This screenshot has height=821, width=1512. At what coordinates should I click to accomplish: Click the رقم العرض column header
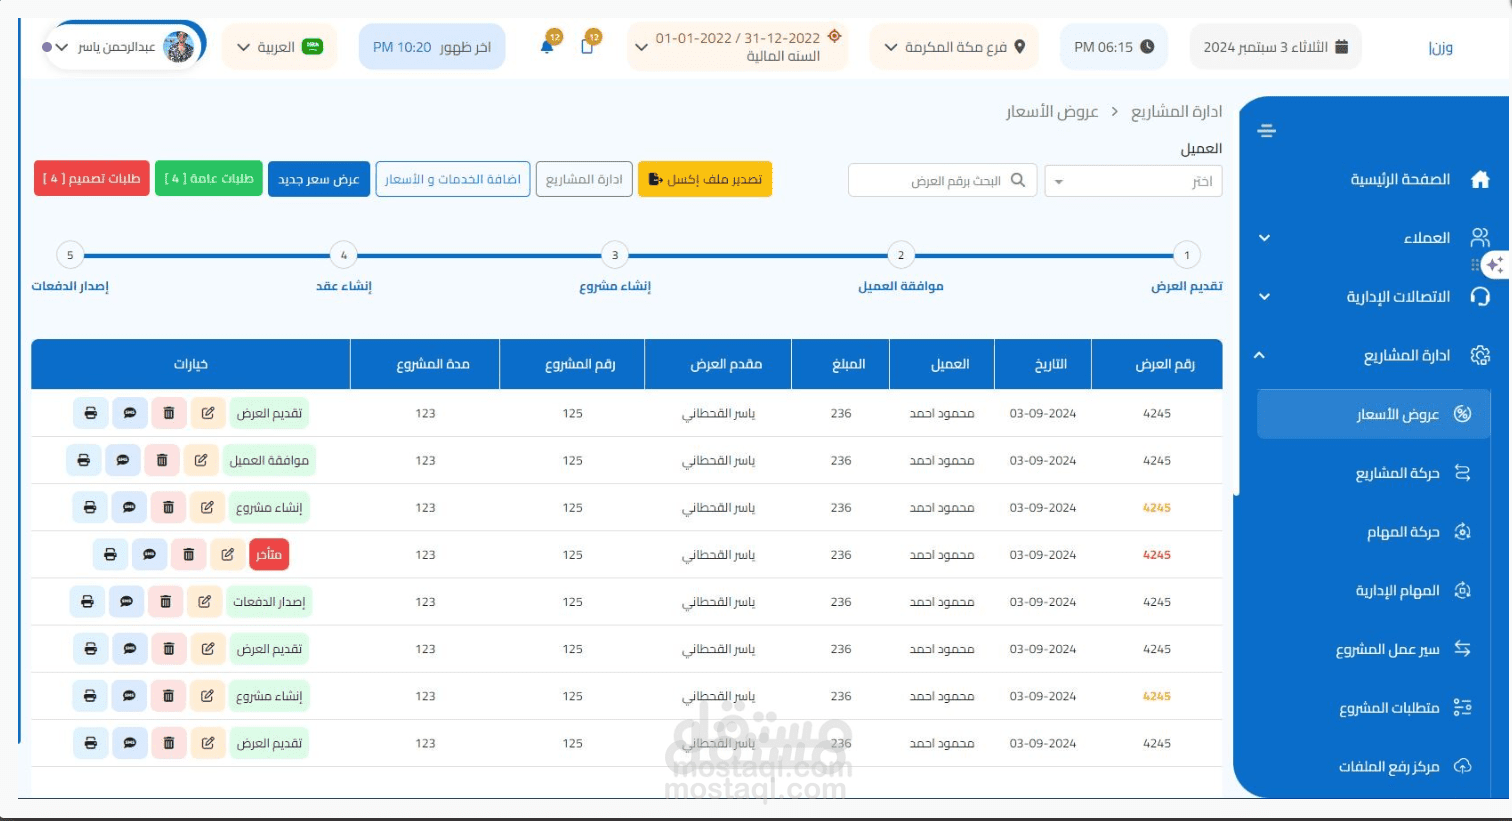[x=1157, y=364]
